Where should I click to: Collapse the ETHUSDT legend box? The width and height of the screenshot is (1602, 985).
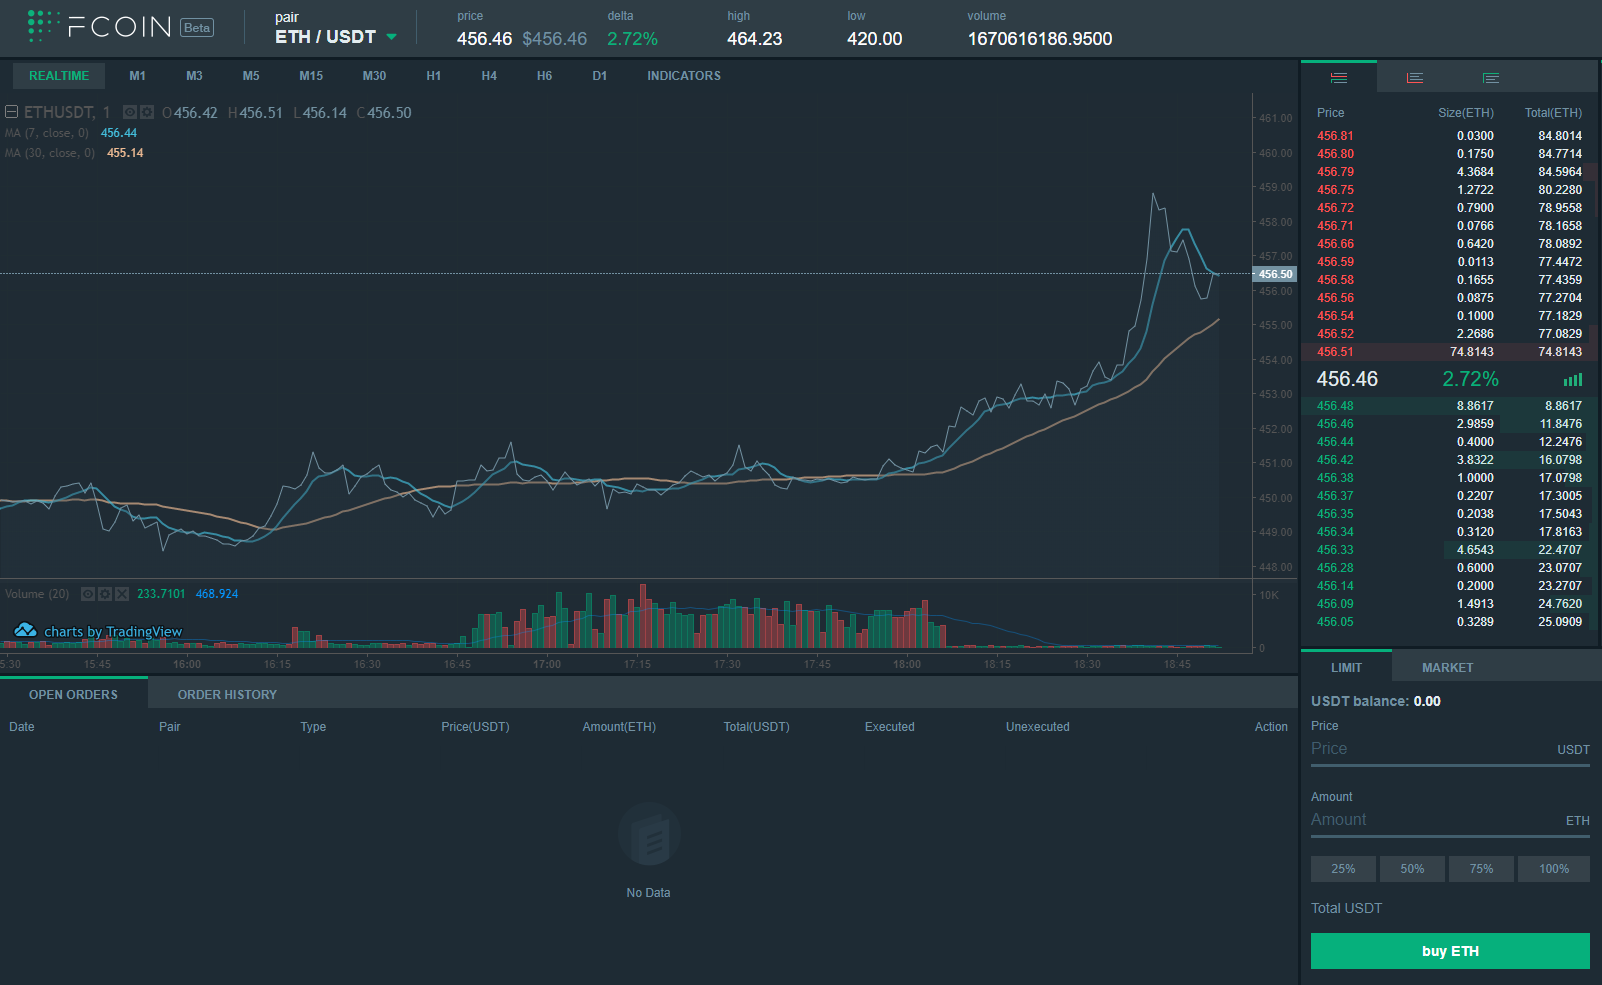point(12,112)
